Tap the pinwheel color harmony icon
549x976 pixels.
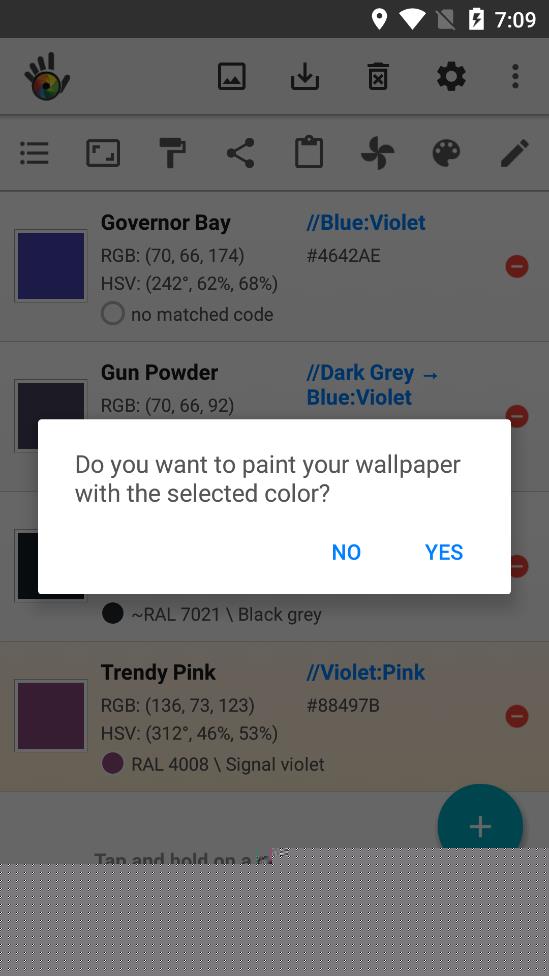click(377, 153)
